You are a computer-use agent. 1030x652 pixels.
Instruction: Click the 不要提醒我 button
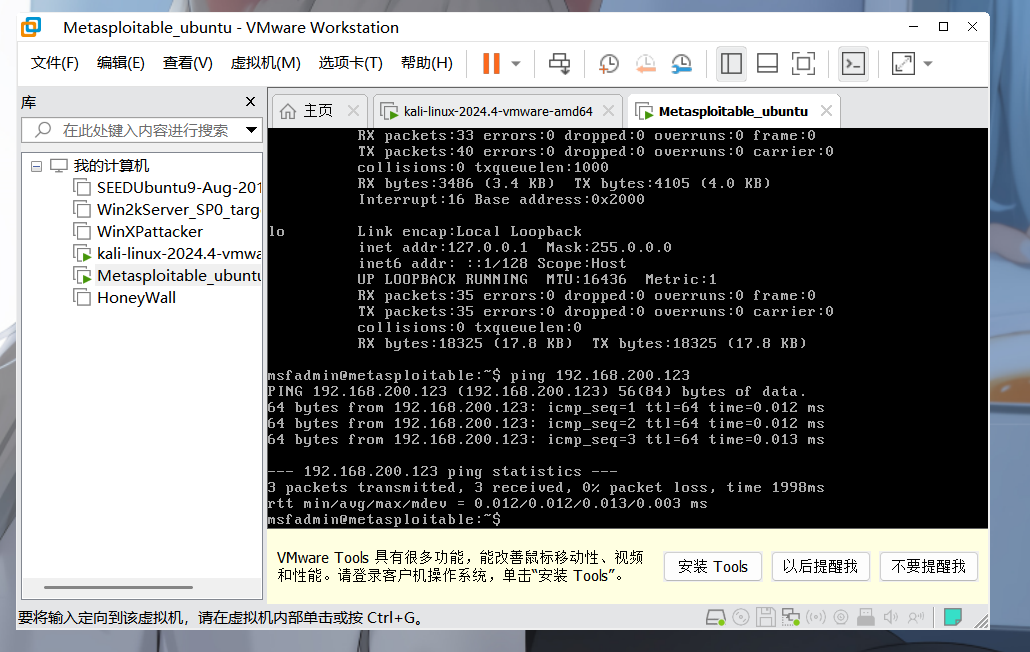pyautogui.click(x=929, y=567)
